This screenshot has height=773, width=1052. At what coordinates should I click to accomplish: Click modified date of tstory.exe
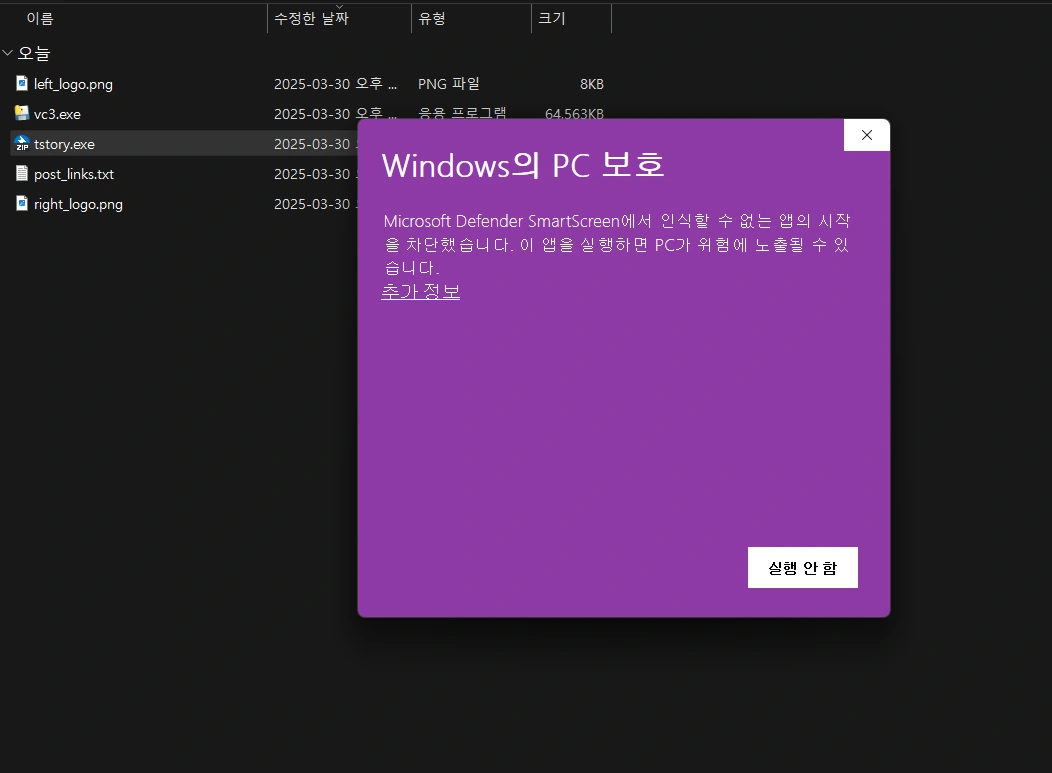pyautogui.click(x=315, y=144)
